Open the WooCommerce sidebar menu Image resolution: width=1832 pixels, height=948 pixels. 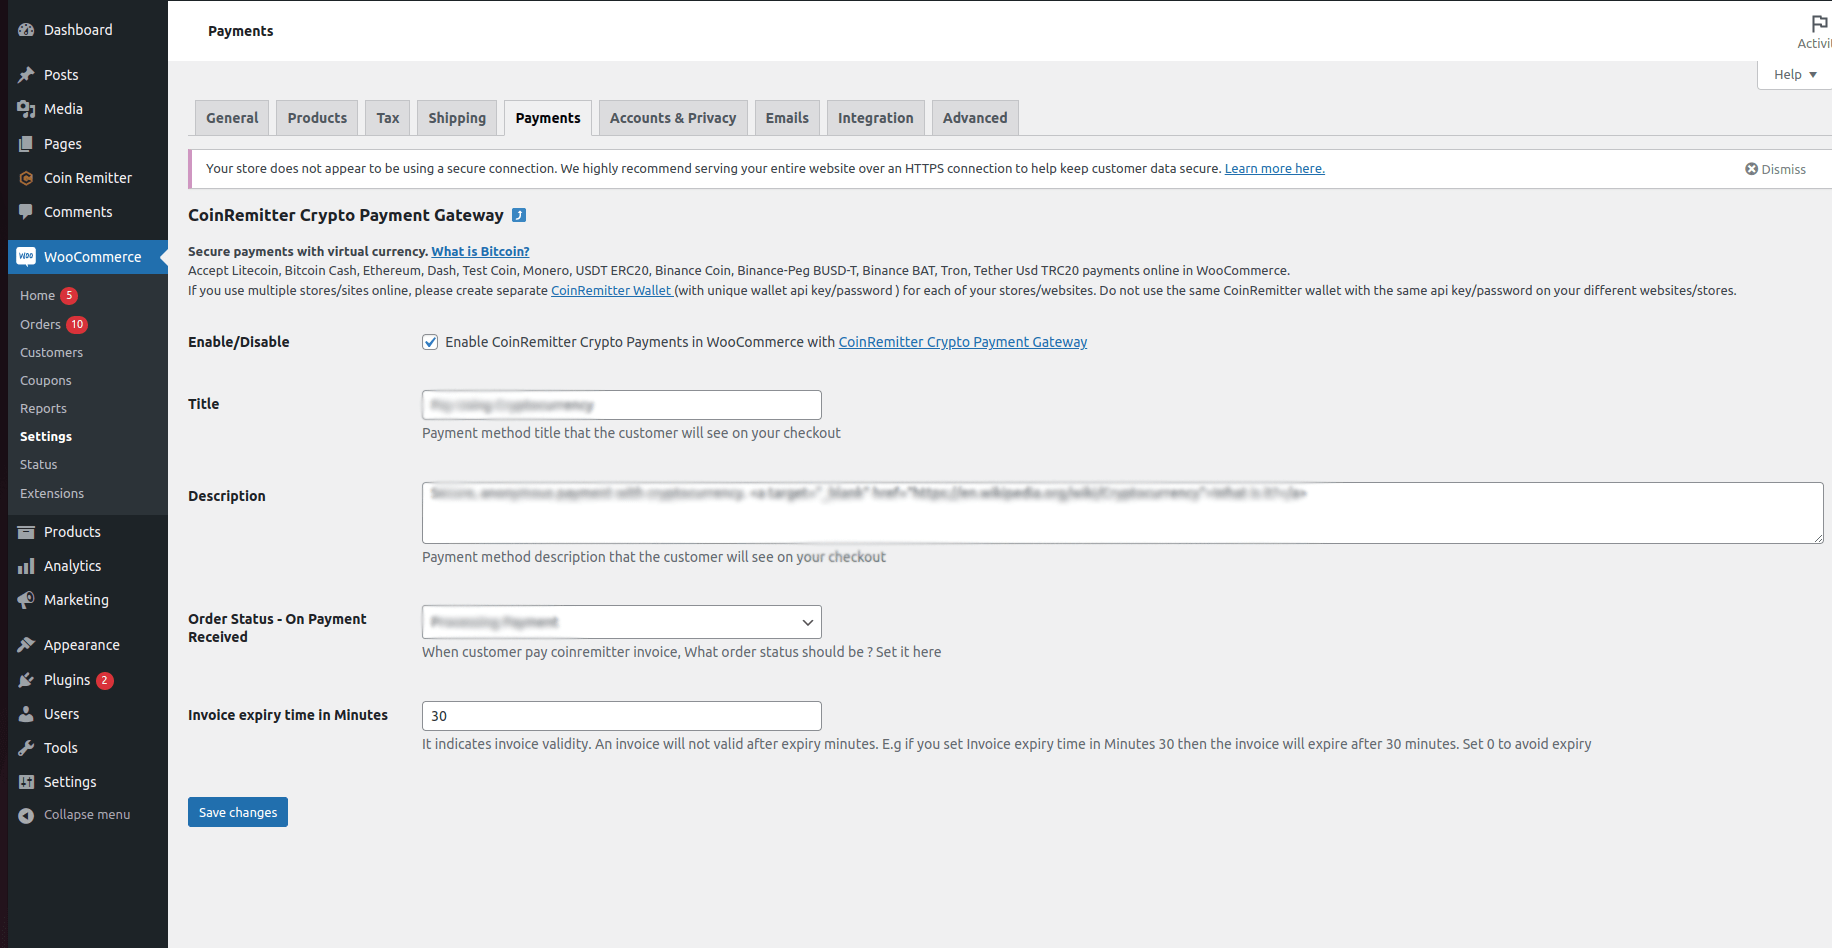tap(92, 256)
